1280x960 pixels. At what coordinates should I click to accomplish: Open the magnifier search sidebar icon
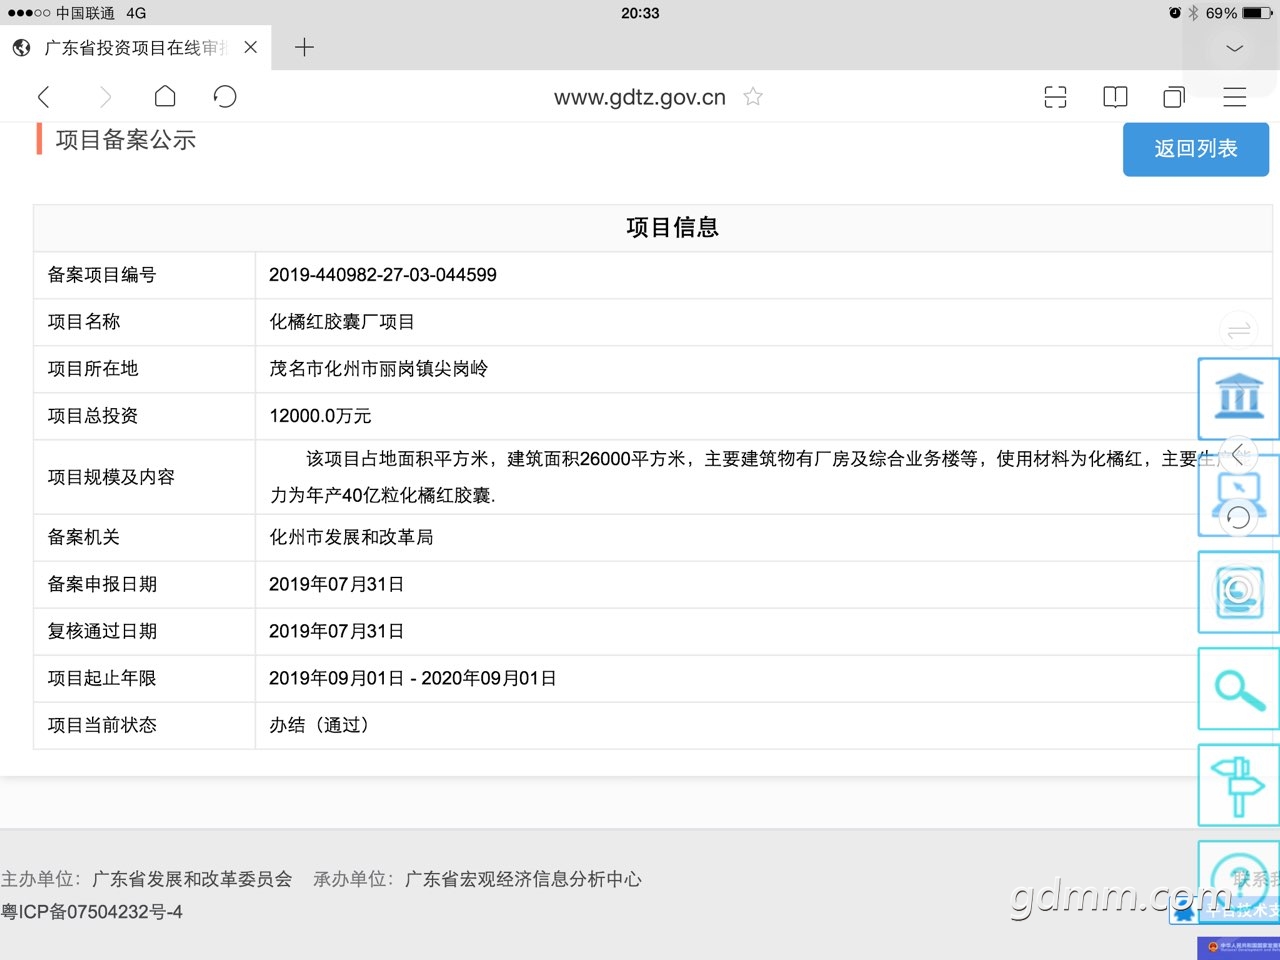tap(1239, 688)
